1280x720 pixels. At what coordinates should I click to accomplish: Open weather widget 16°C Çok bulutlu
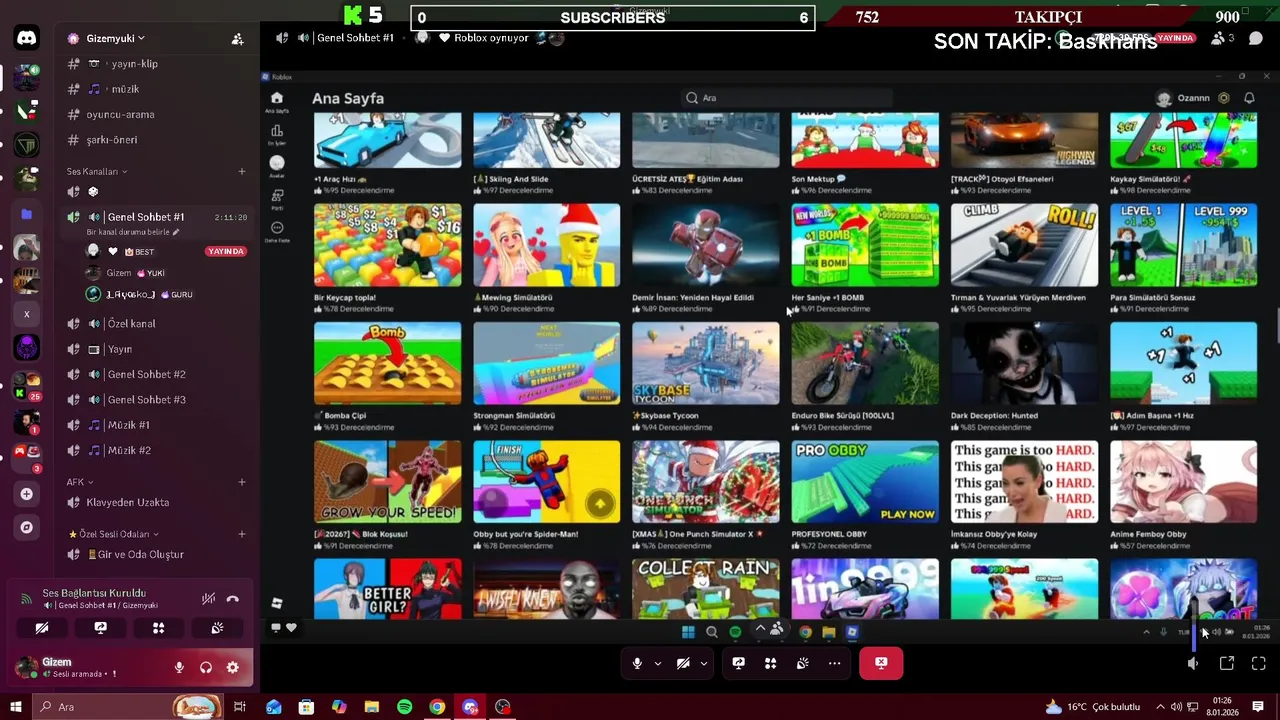[x=1093, y=707]
